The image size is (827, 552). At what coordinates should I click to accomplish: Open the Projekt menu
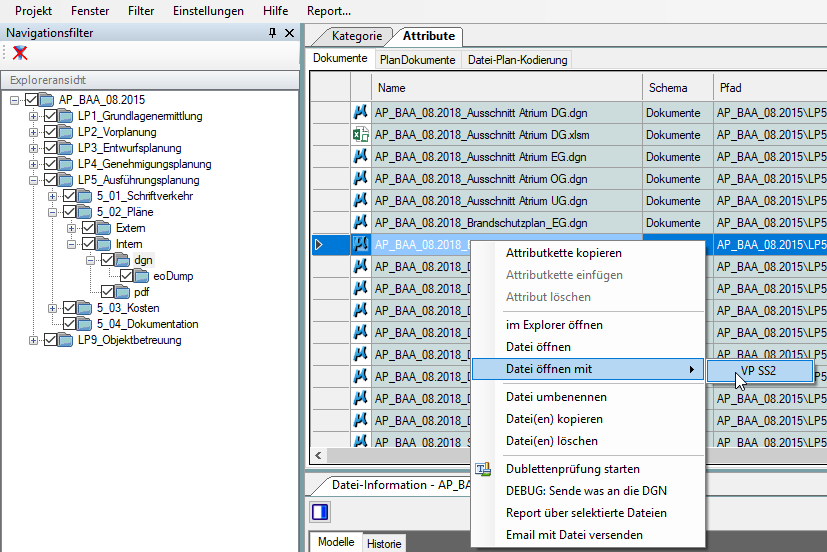coord(33,11)
